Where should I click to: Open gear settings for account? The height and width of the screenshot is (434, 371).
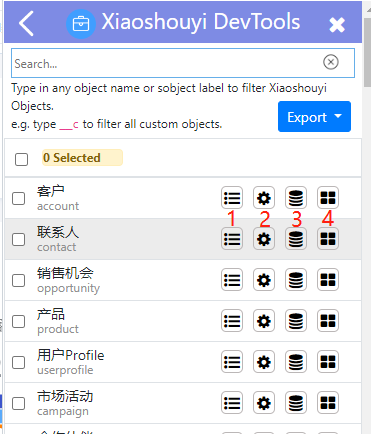coord(264,198)
